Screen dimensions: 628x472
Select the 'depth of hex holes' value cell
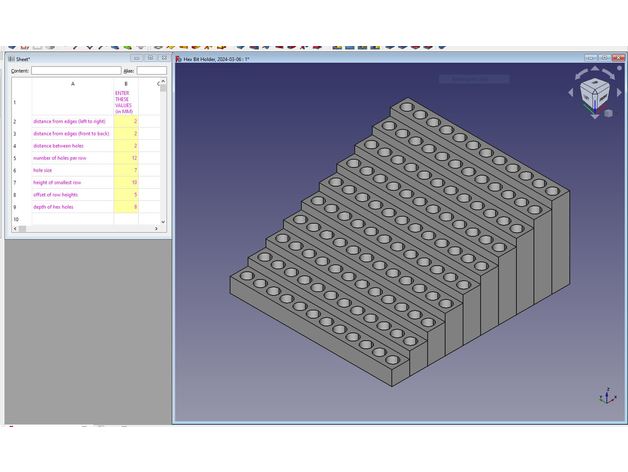coord(125,207)
